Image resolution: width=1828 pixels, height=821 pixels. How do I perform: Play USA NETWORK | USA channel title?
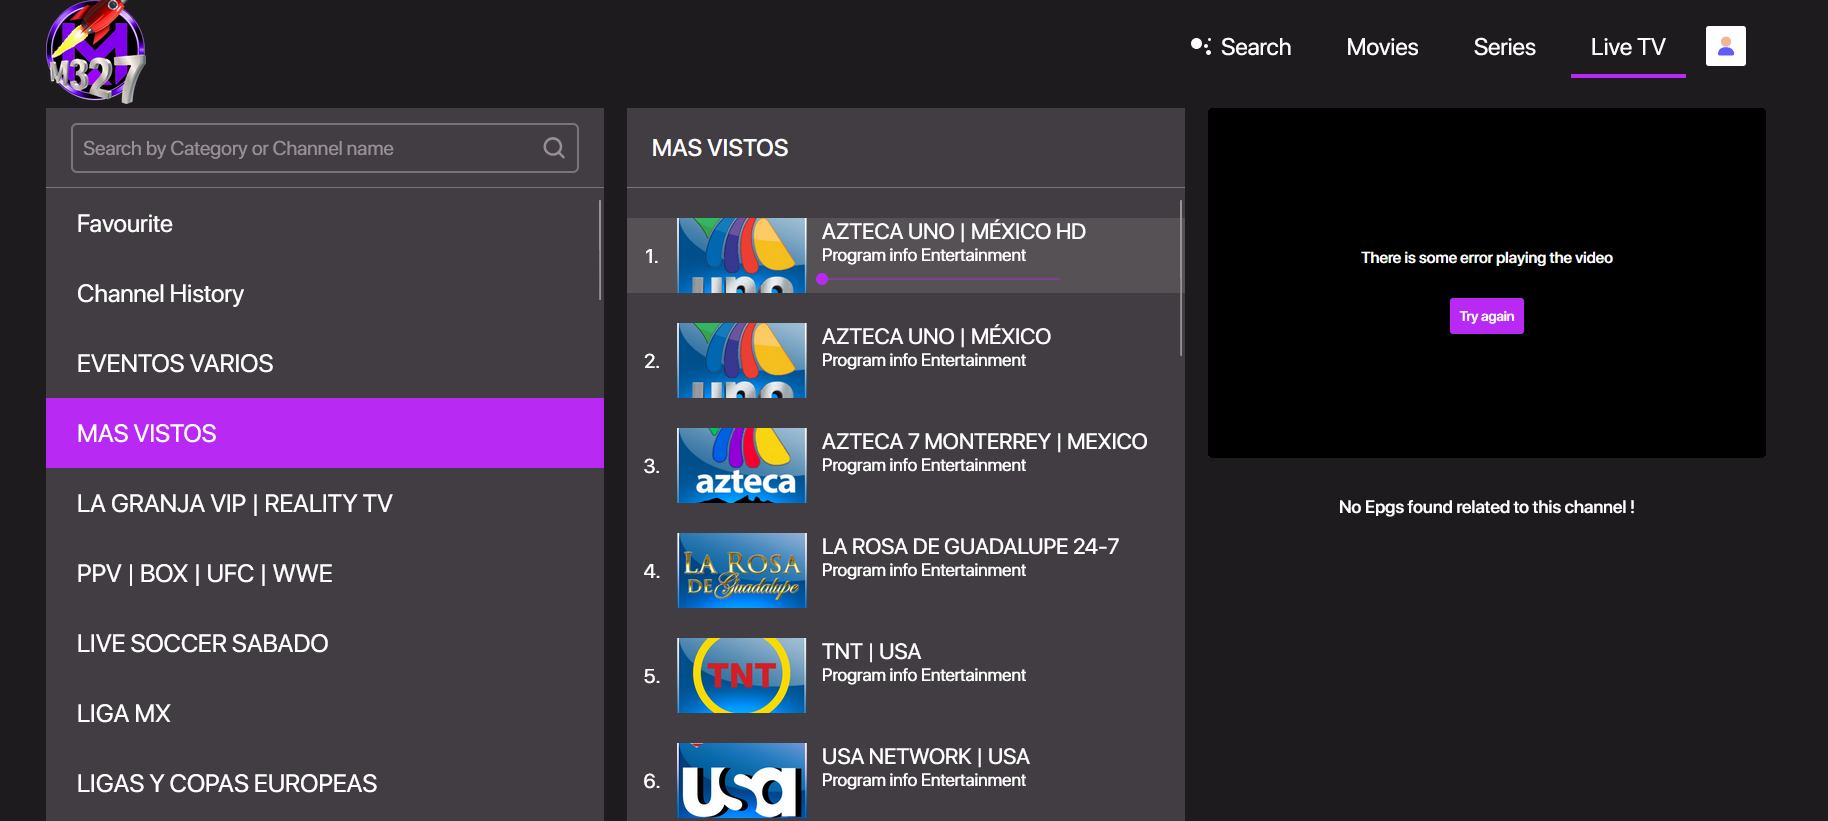[x=925, y=756]
